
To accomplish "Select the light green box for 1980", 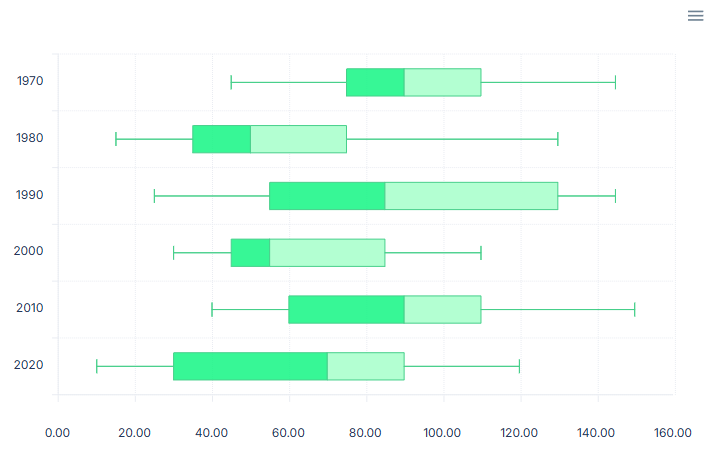I will 298,139.
